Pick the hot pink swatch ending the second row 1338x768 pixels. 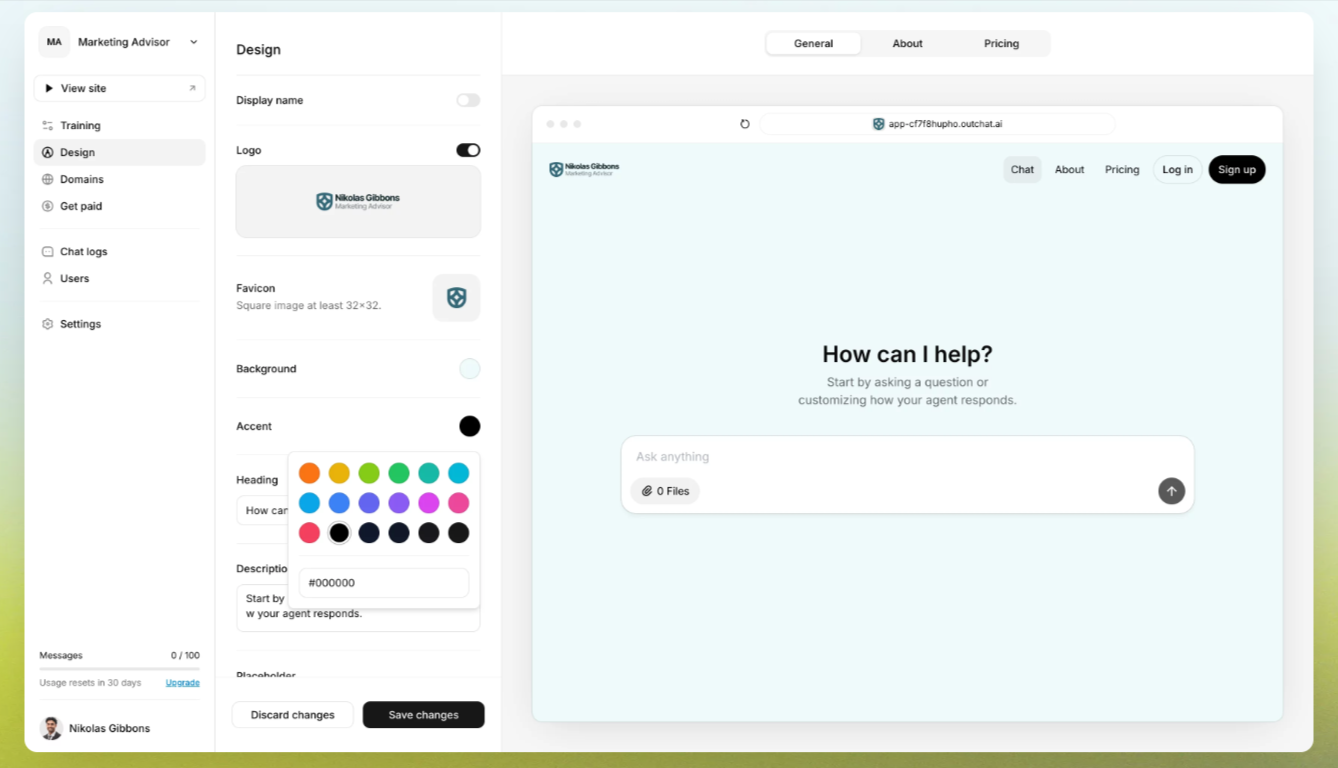[458, 503]
